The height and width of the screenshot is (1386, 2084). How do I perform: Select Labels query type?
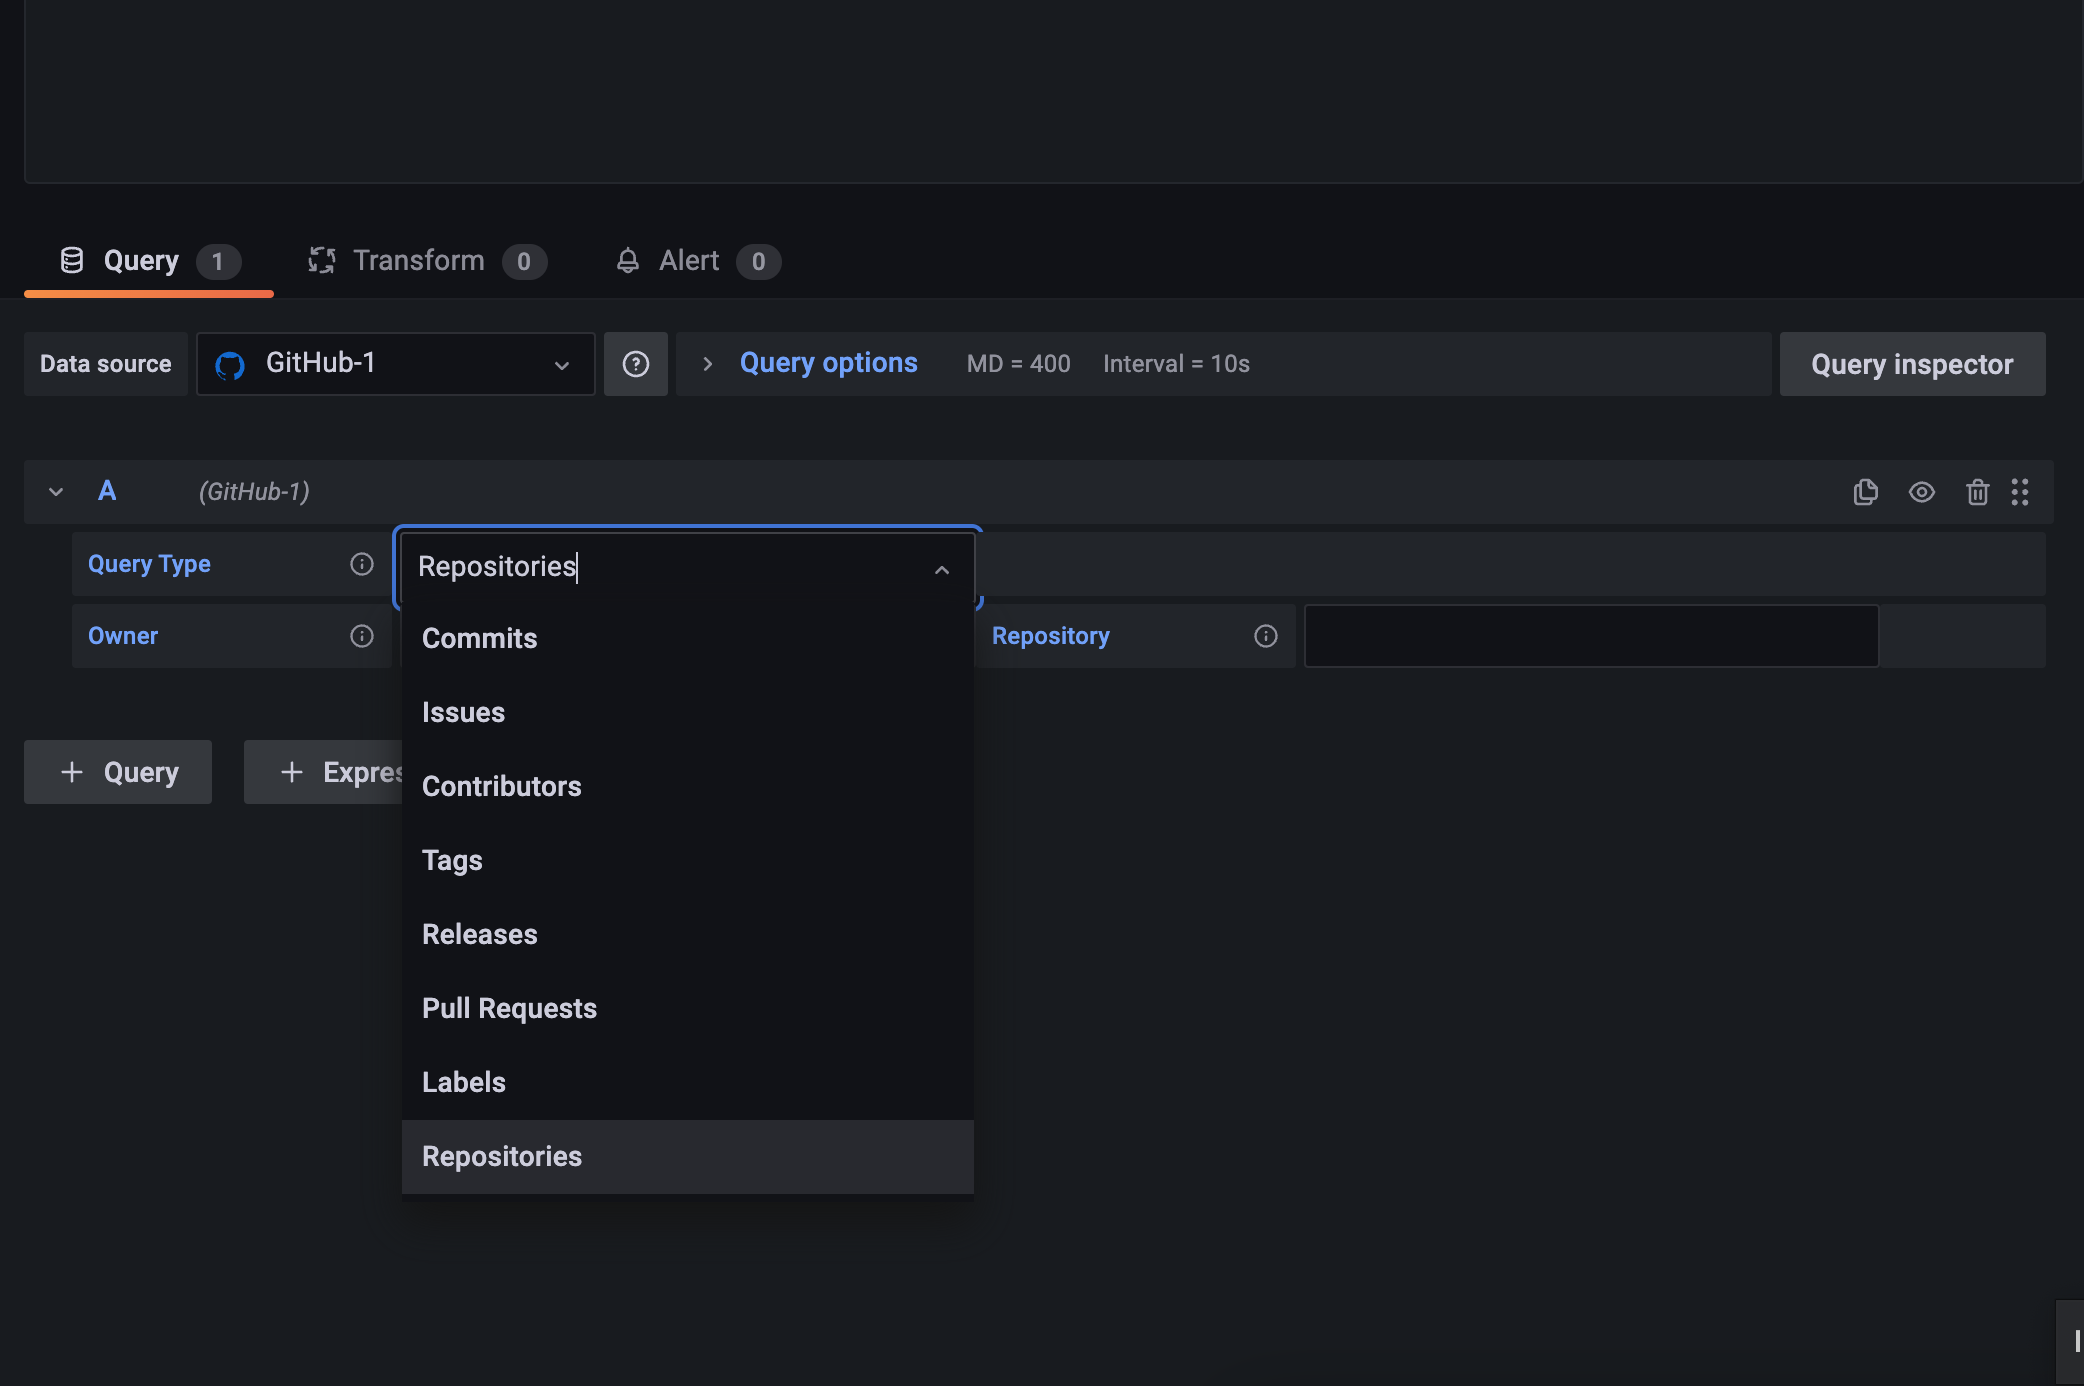(x=688, y=1082)
